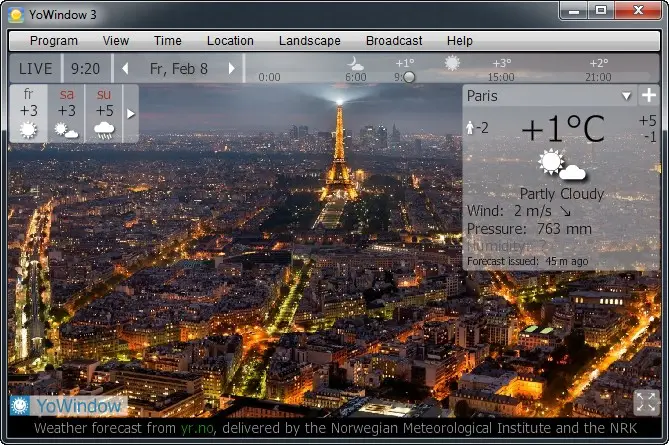The image size is (669, 445).
Task: Toggle fullscreen with corner arrows icon
Action: coord(646,402)
